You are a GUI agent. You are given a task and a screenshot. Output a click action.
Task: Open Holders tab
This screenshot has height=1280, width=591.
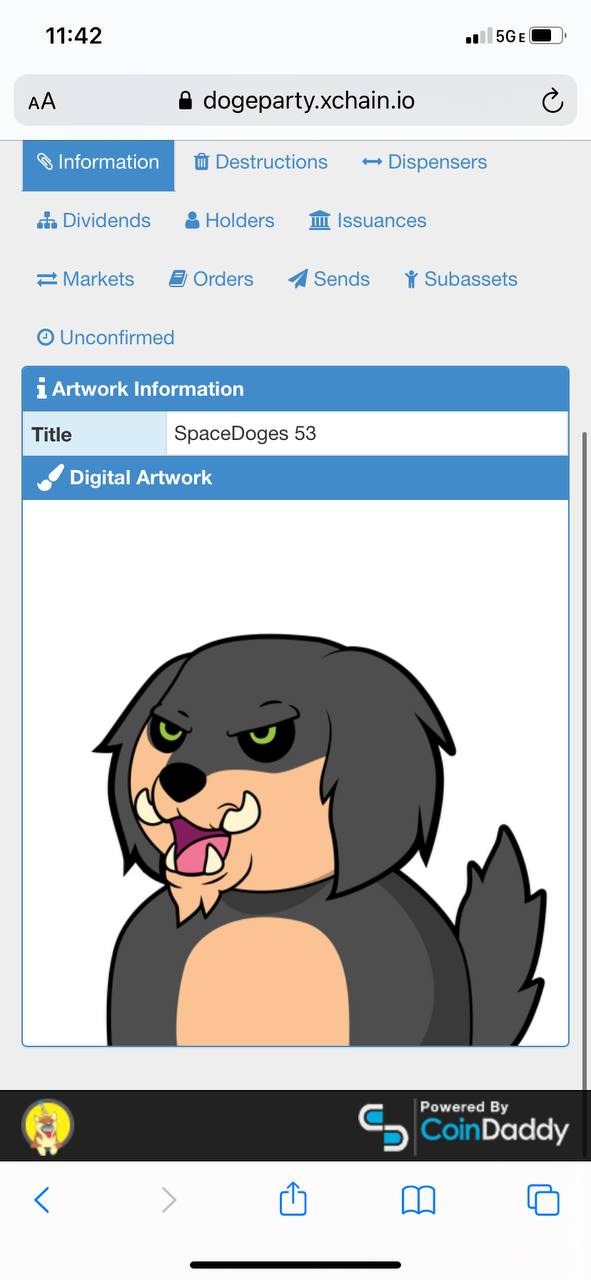pyautogui.click(x=229, y=221)
